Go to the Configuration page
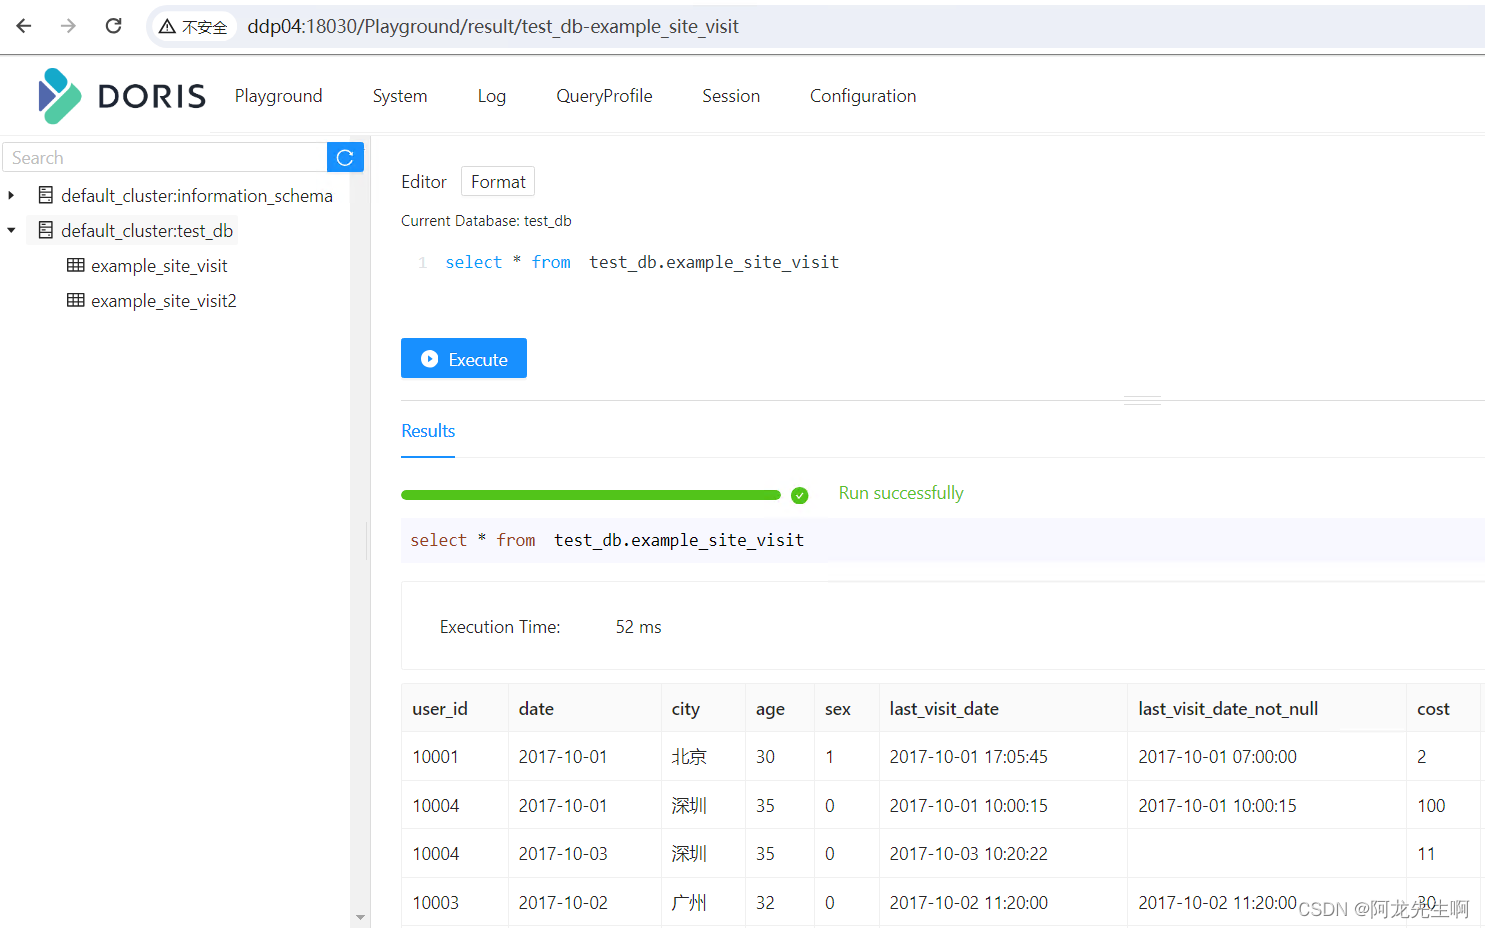 (862, 96)
